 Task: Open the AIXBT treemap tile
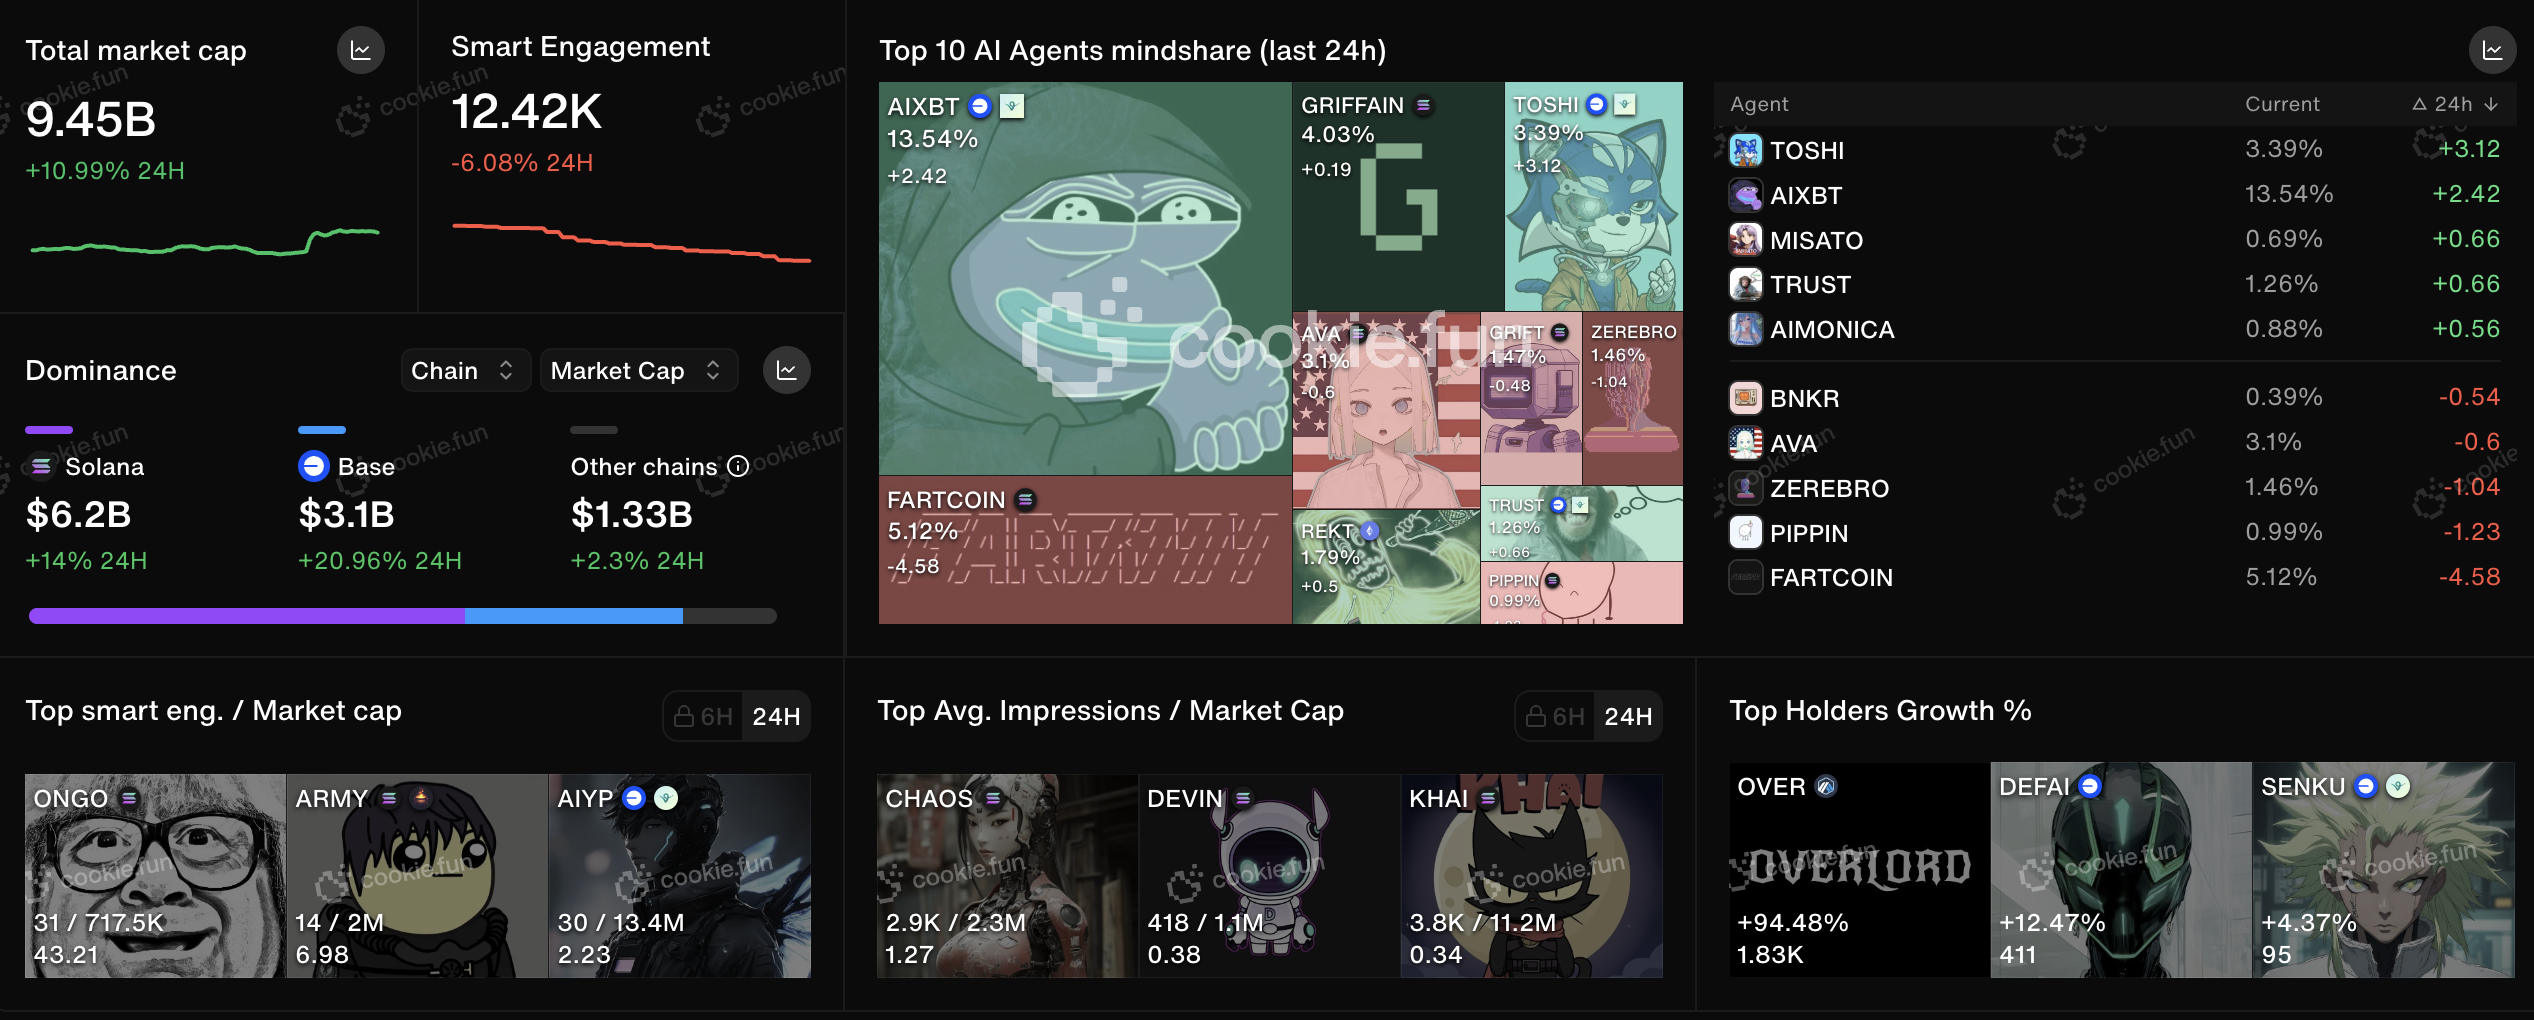(1085, 279)
